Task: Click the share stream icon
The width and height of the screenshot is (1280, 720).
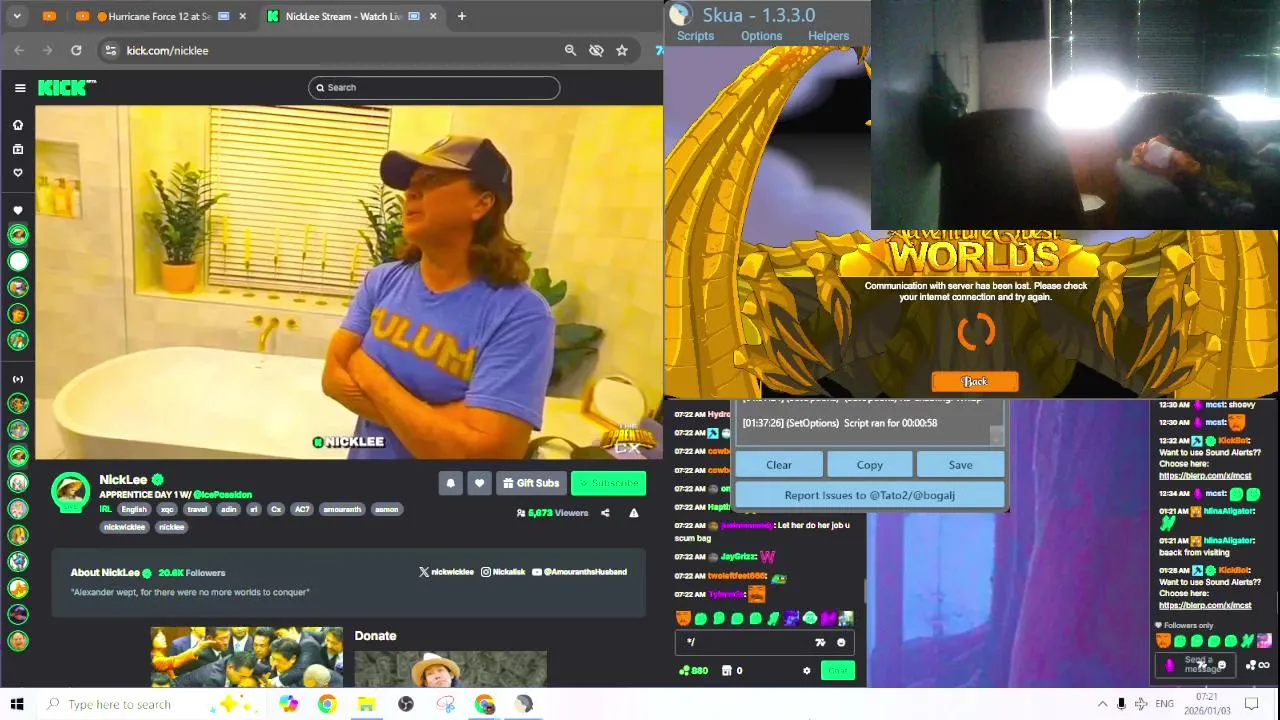Action: [x=605, y=513]
